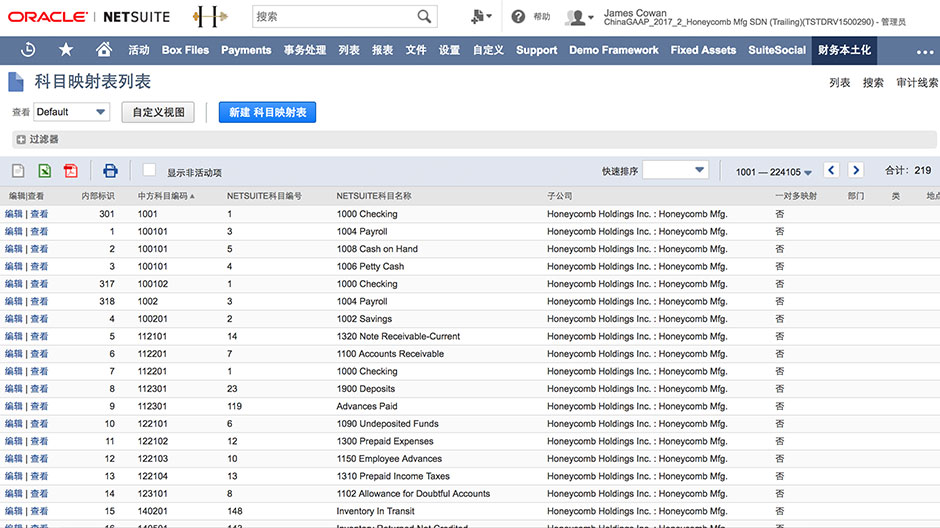
Task: Export the list to Excel icon
Action: click(44, 171)
